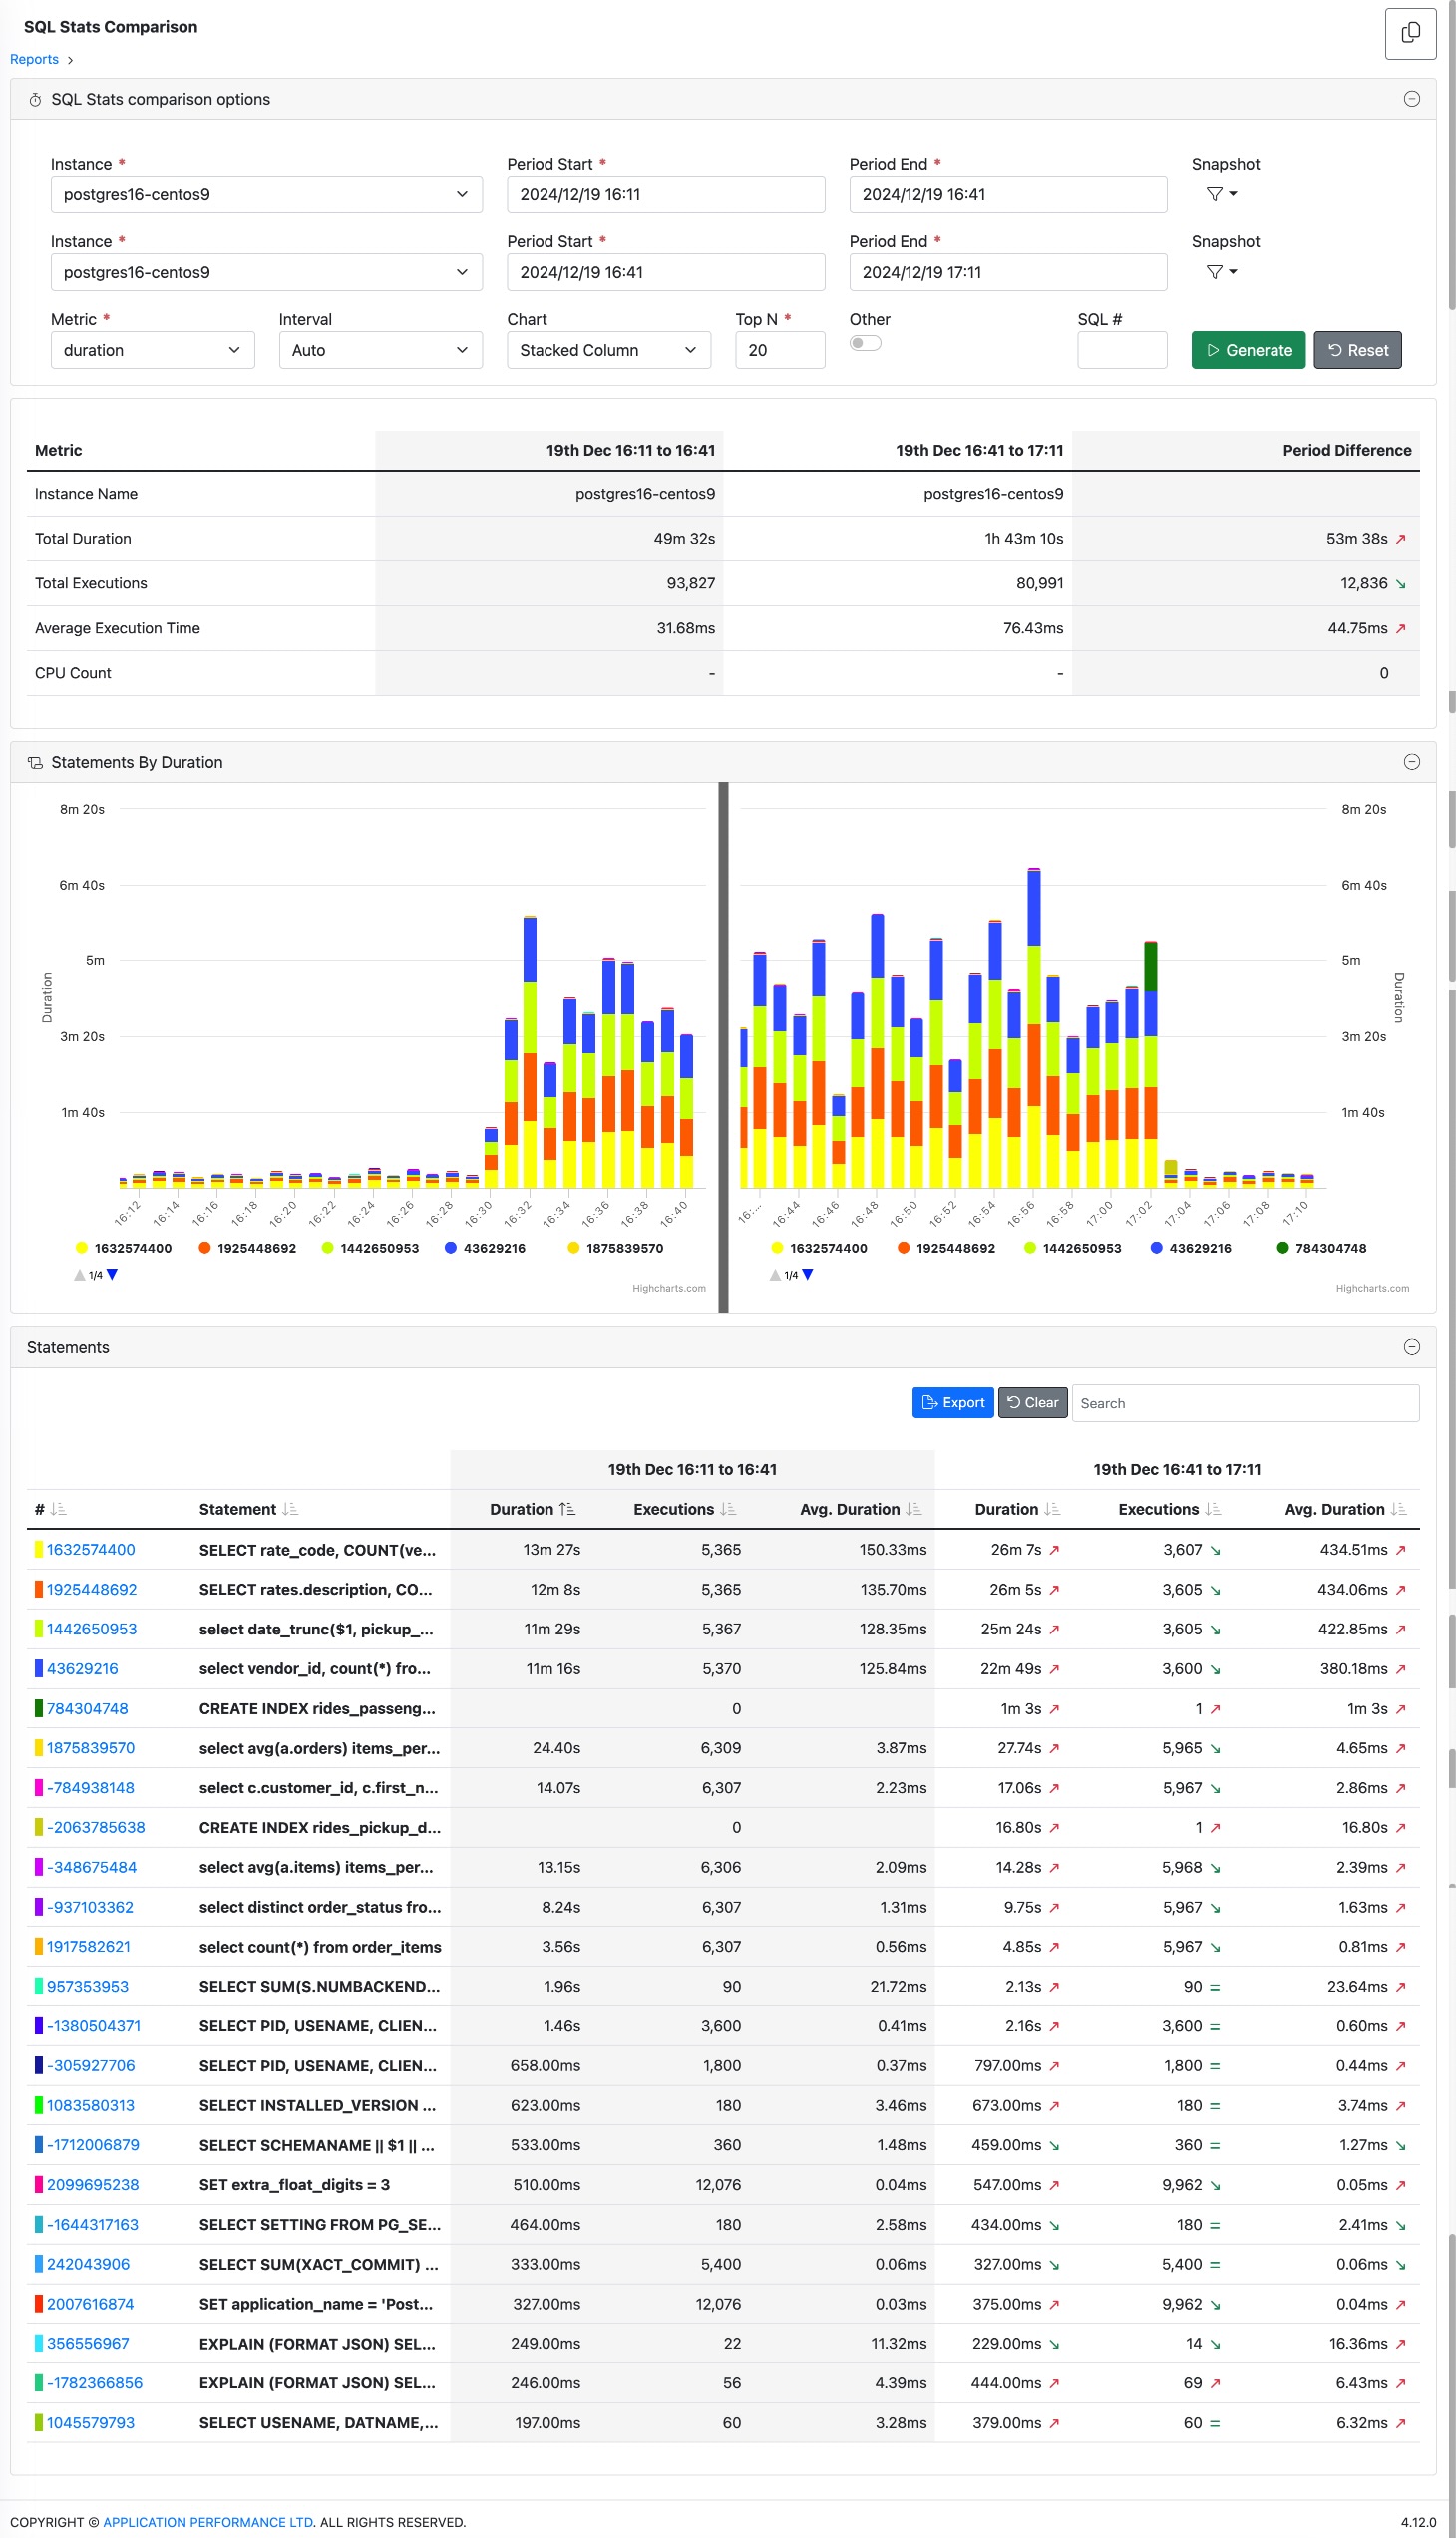Click the Total Duration up arrow indicator
This screenshot has height=2538, width=1456.
pyautogui.click(x=1400, y=538)
